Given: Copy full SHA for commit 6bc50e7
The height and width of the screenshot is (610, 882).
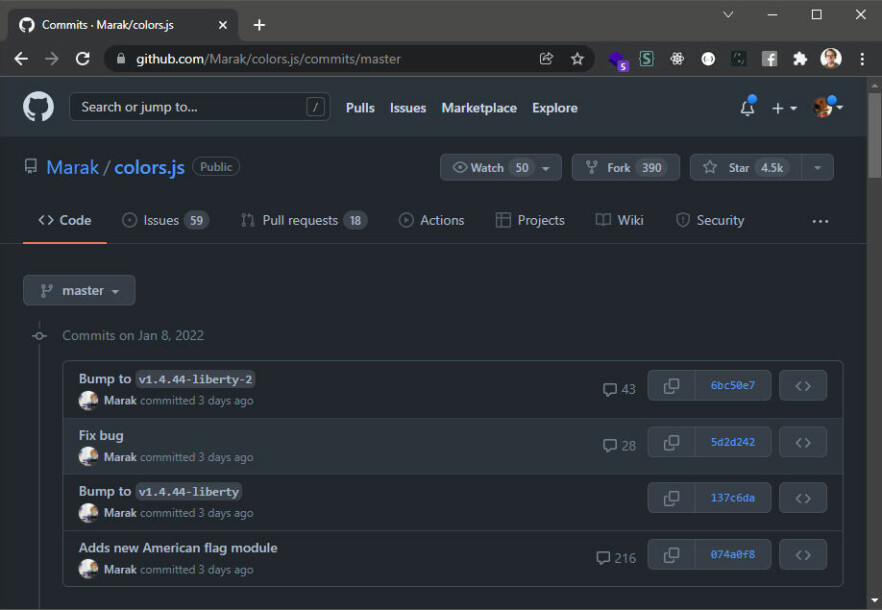Looking at the screenshot, I should pyautogui.click(x=672, y=386).
